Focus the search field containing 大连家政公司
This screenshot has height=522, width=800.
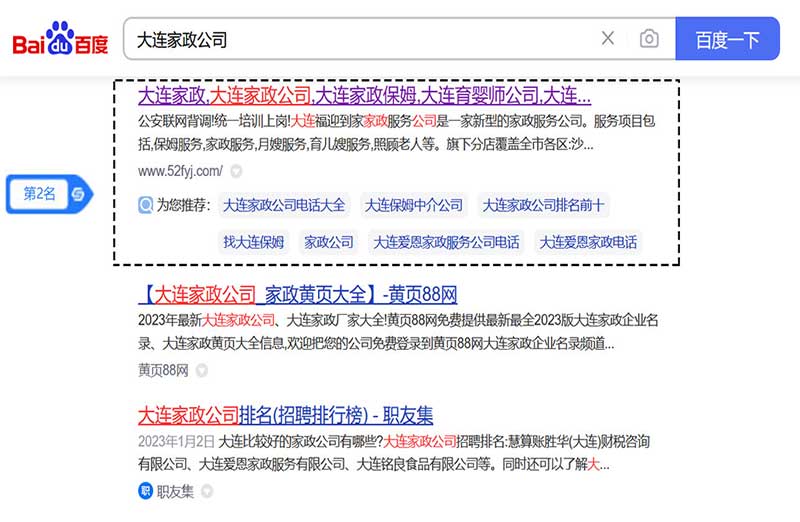(x=360, y=40)
